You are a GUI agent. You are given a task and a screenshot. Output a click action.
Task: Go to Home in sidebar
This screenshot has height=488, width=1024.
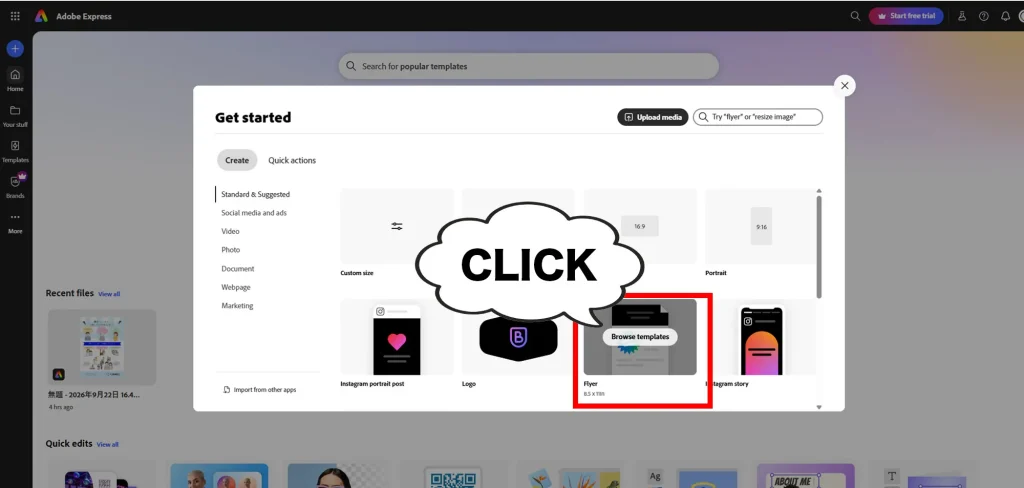(x=15, y=79)
